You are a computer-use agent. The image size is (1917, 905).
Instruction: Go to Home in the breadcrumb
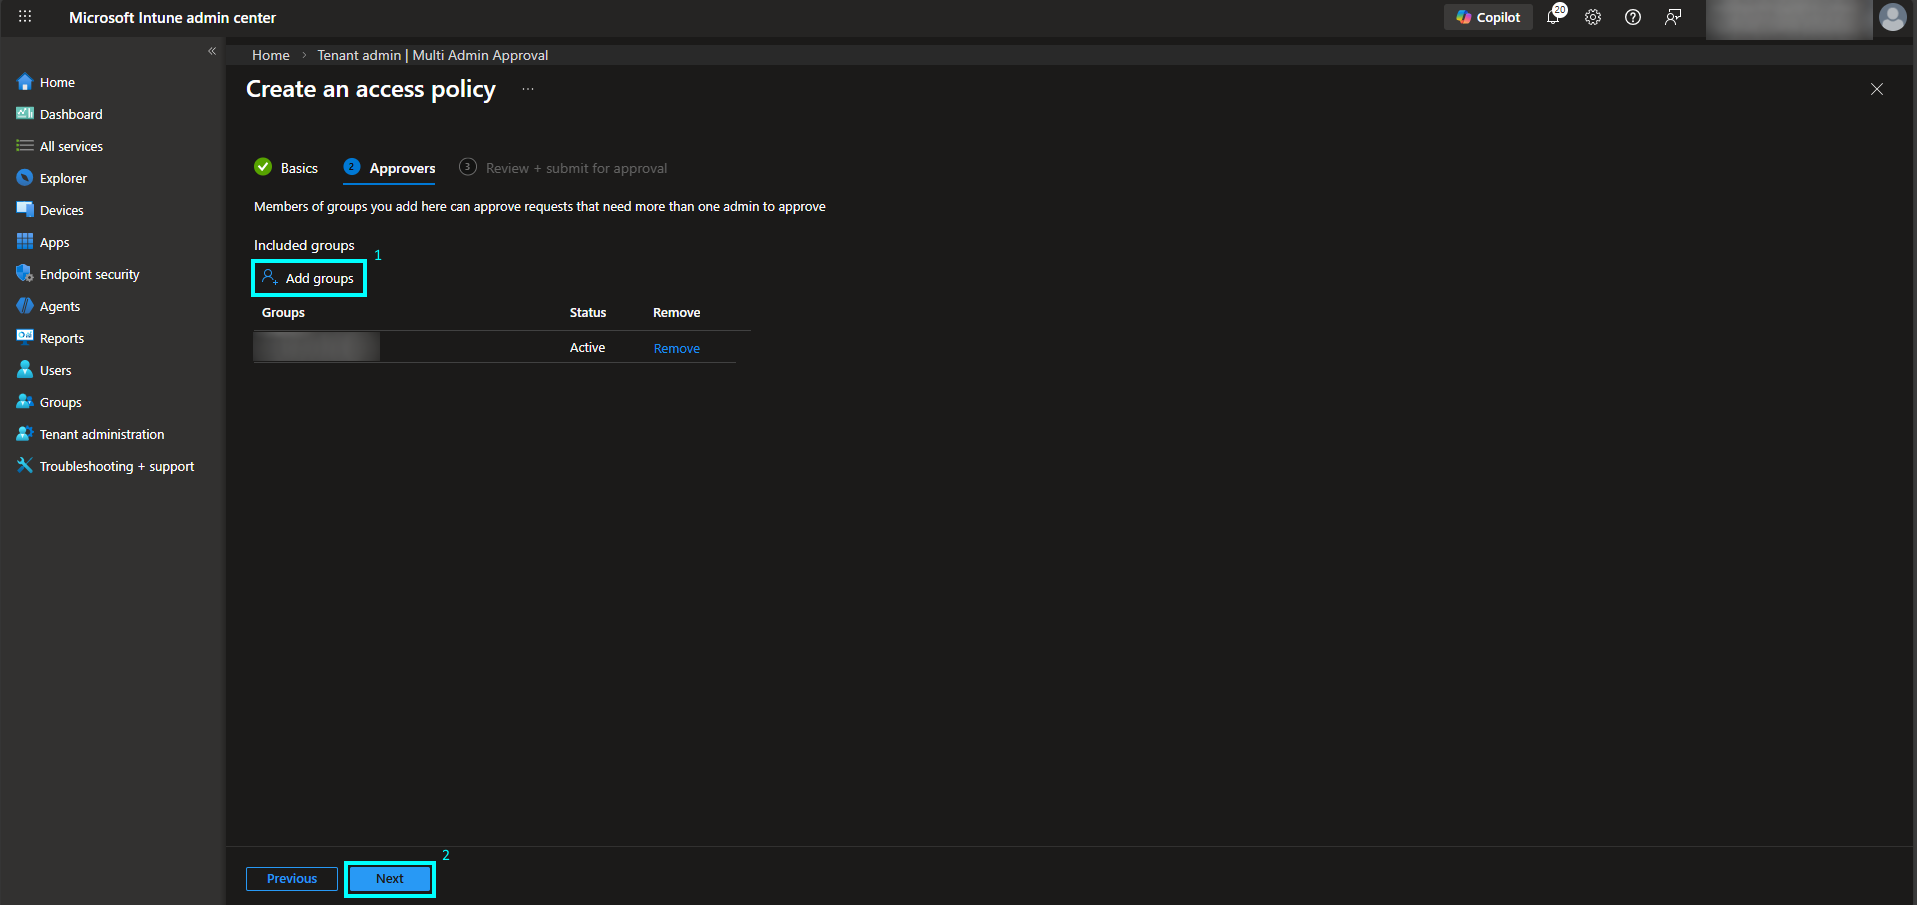[271, 55]
